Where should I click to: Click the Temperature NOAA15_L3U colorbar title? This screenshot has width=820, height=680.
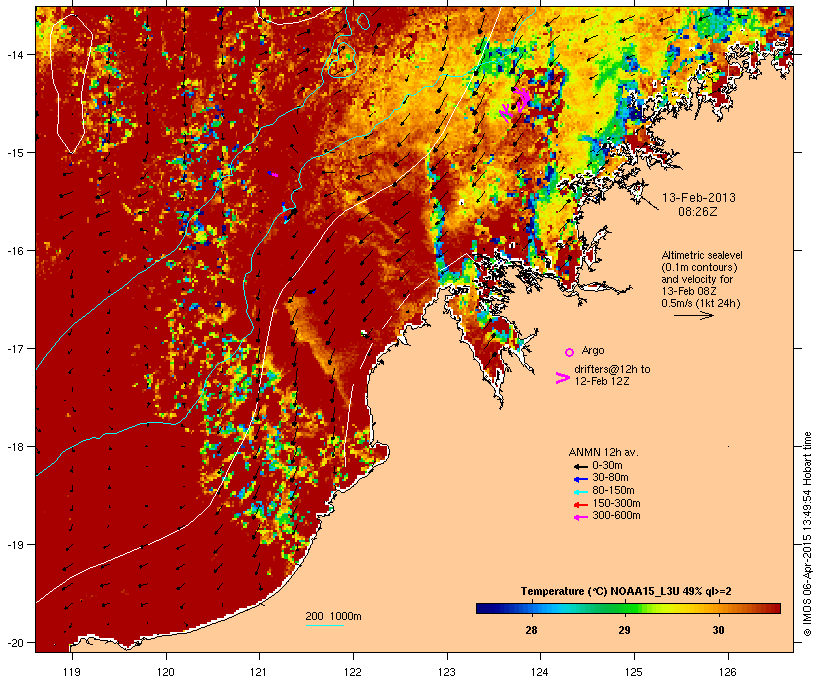coord(626,592)
